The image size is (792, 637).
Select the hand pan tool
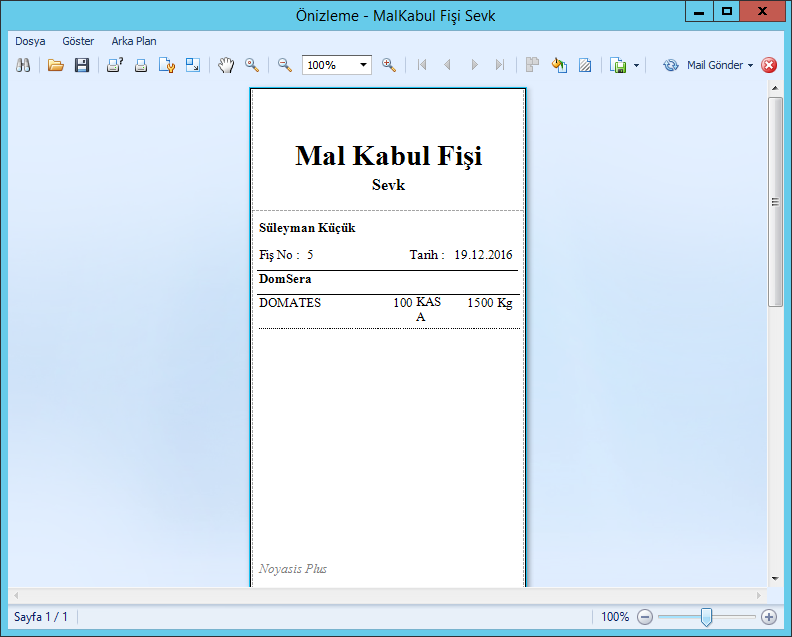coord(226,65)
